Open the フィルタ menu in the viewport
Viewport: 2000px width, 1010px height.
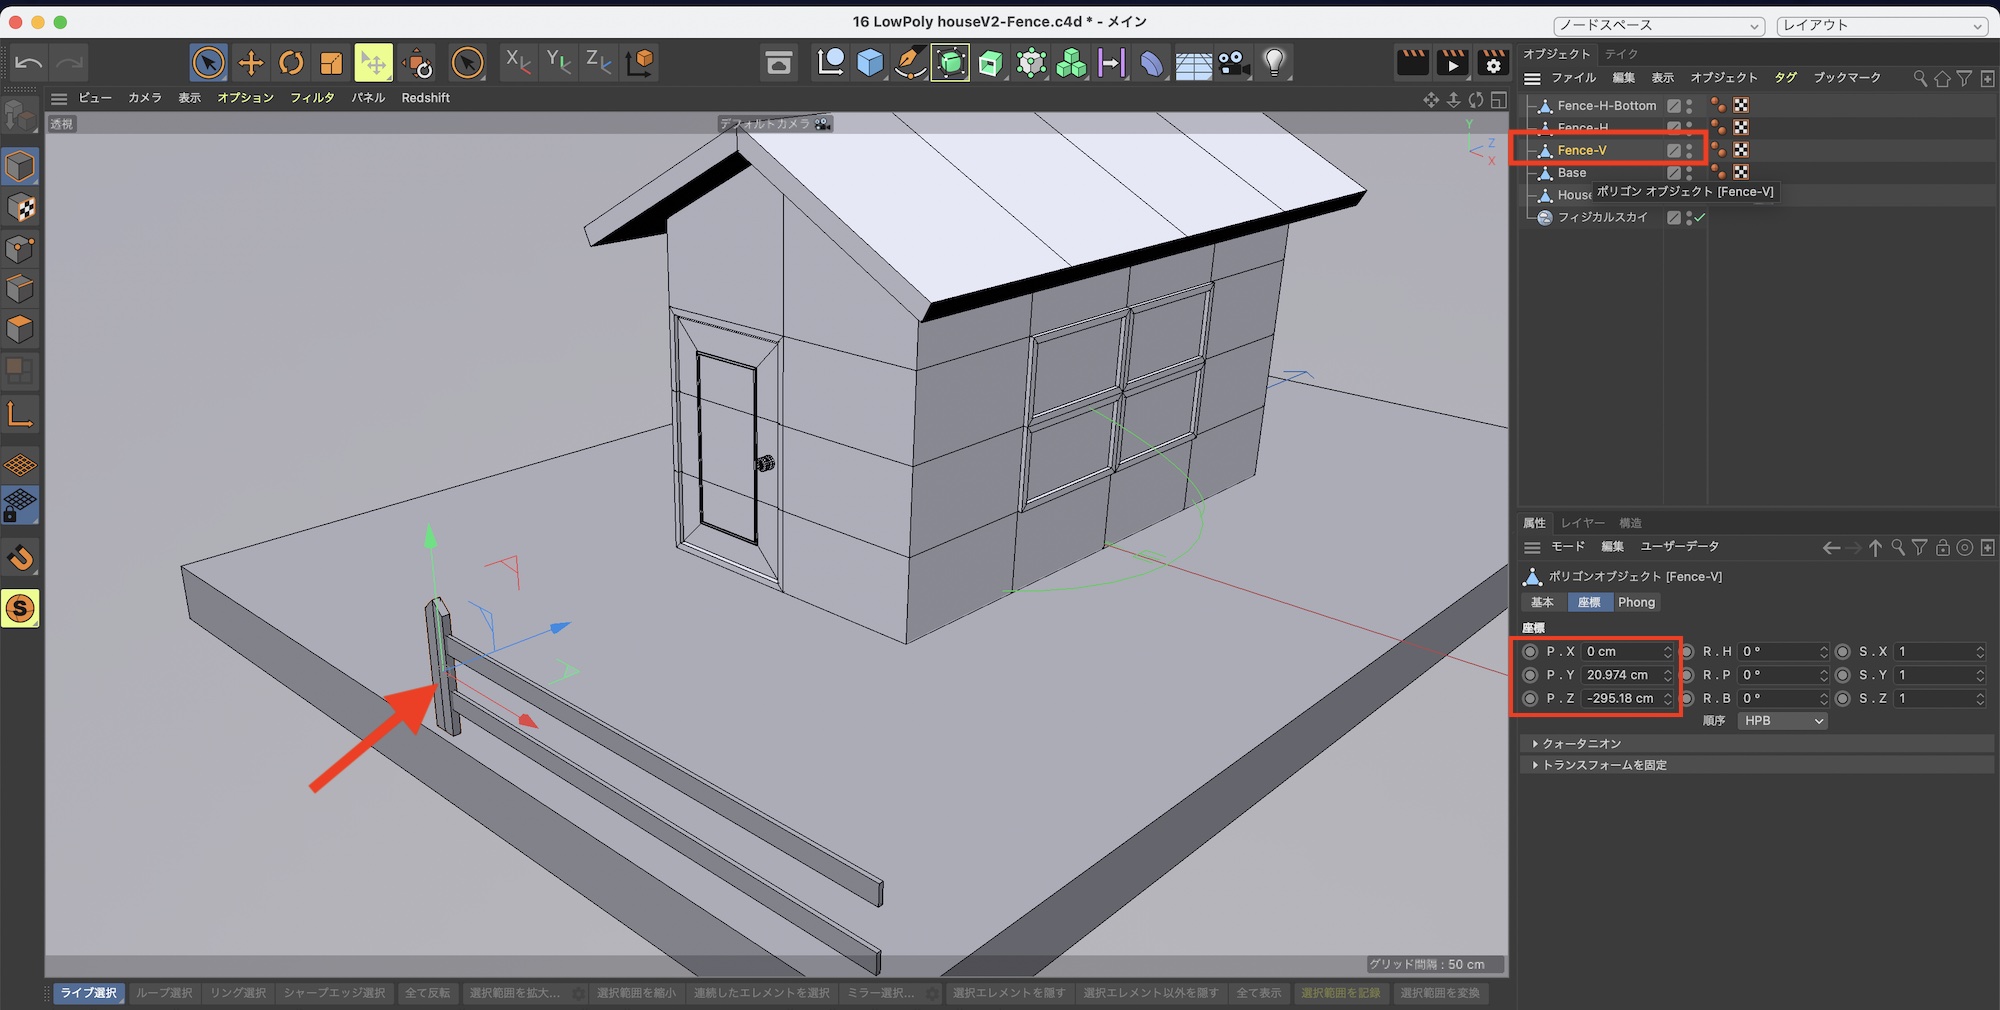click(312, 98)
